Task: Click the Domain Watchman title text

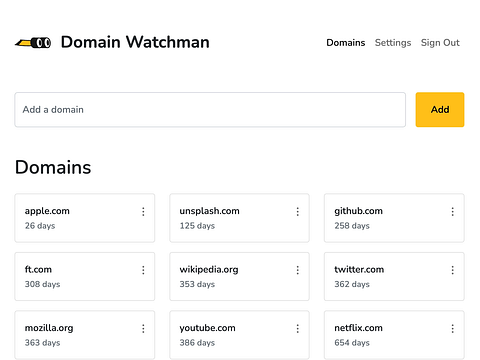Action: [x=135, y=42]
